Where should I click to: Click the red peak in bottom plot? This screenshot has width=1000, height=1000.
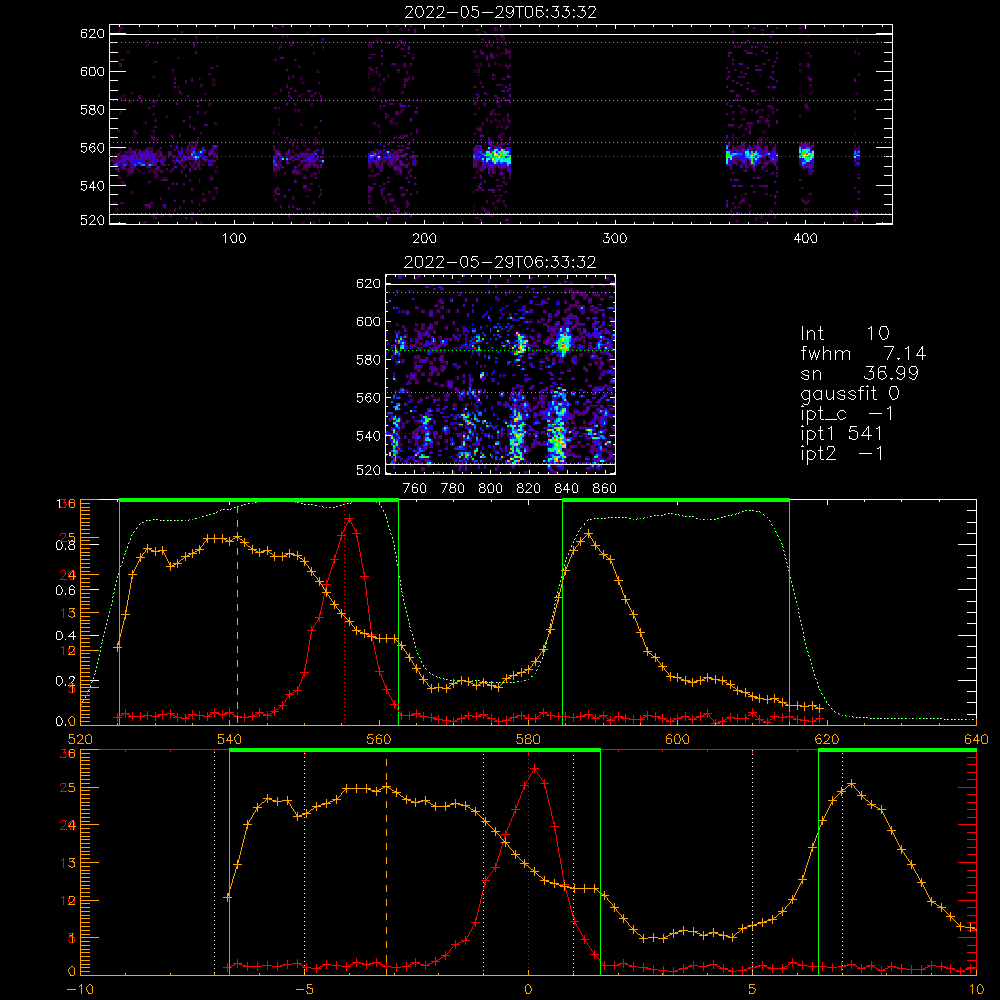[534, 769]
